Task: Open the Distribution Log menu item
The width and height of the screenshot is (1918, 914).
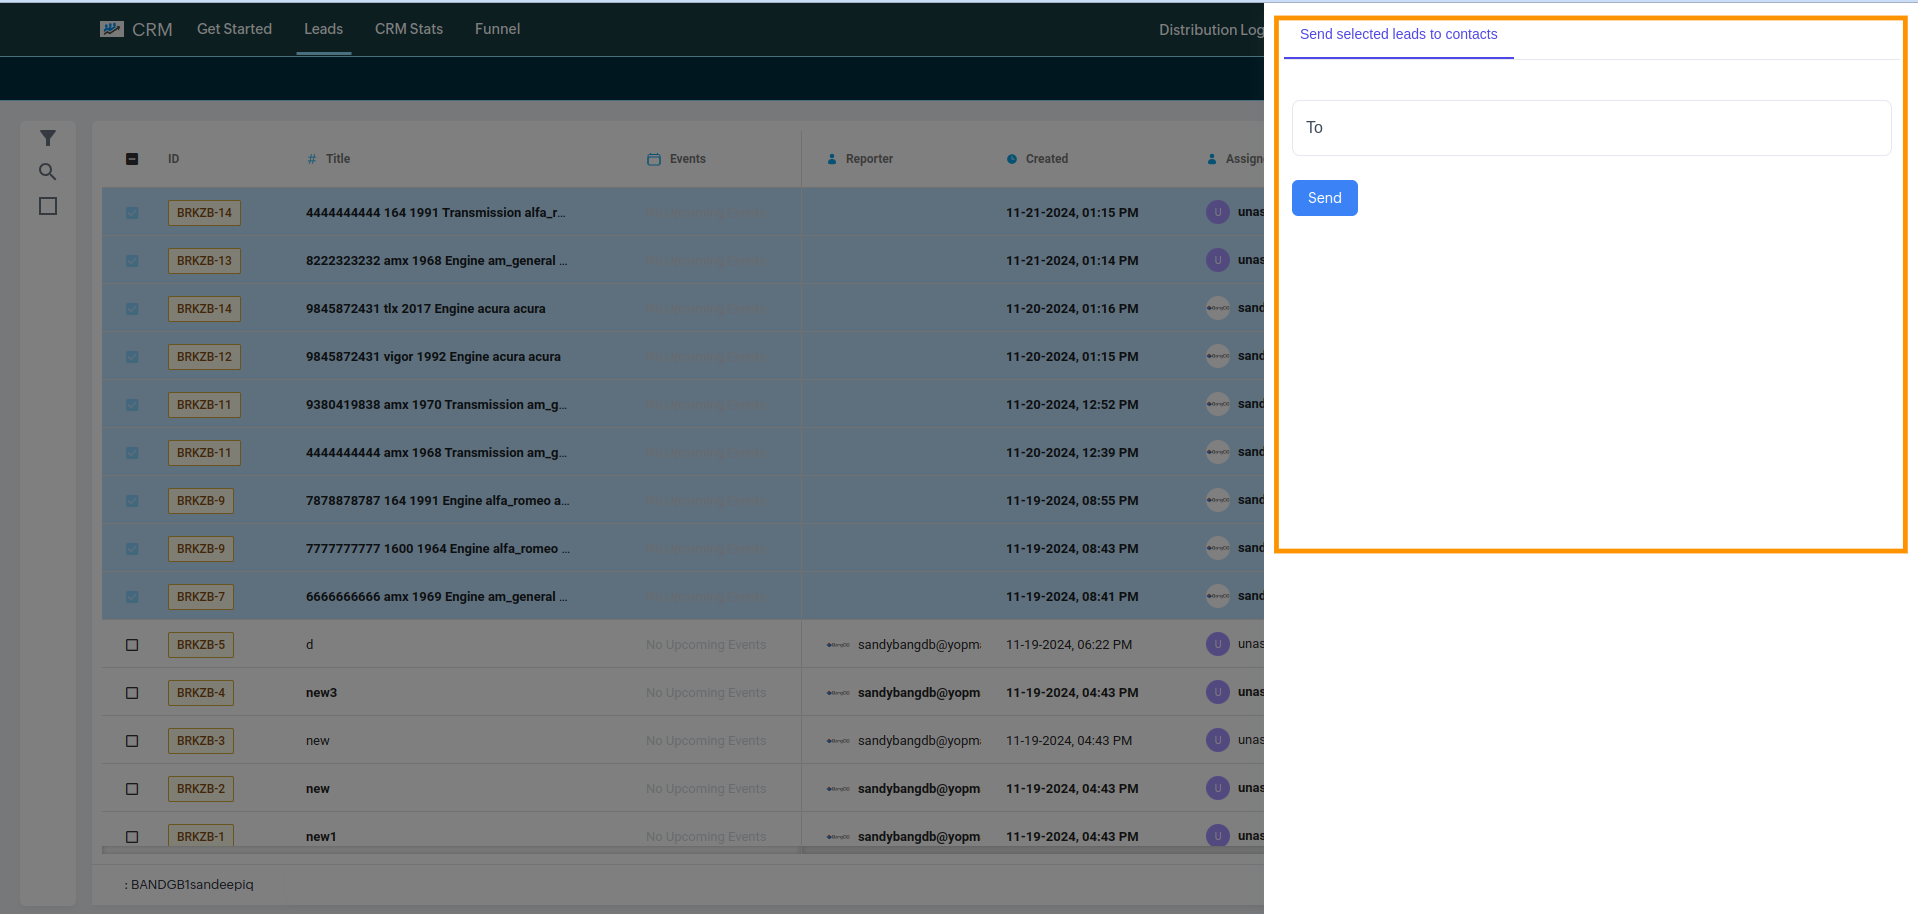Action: 1211,30
